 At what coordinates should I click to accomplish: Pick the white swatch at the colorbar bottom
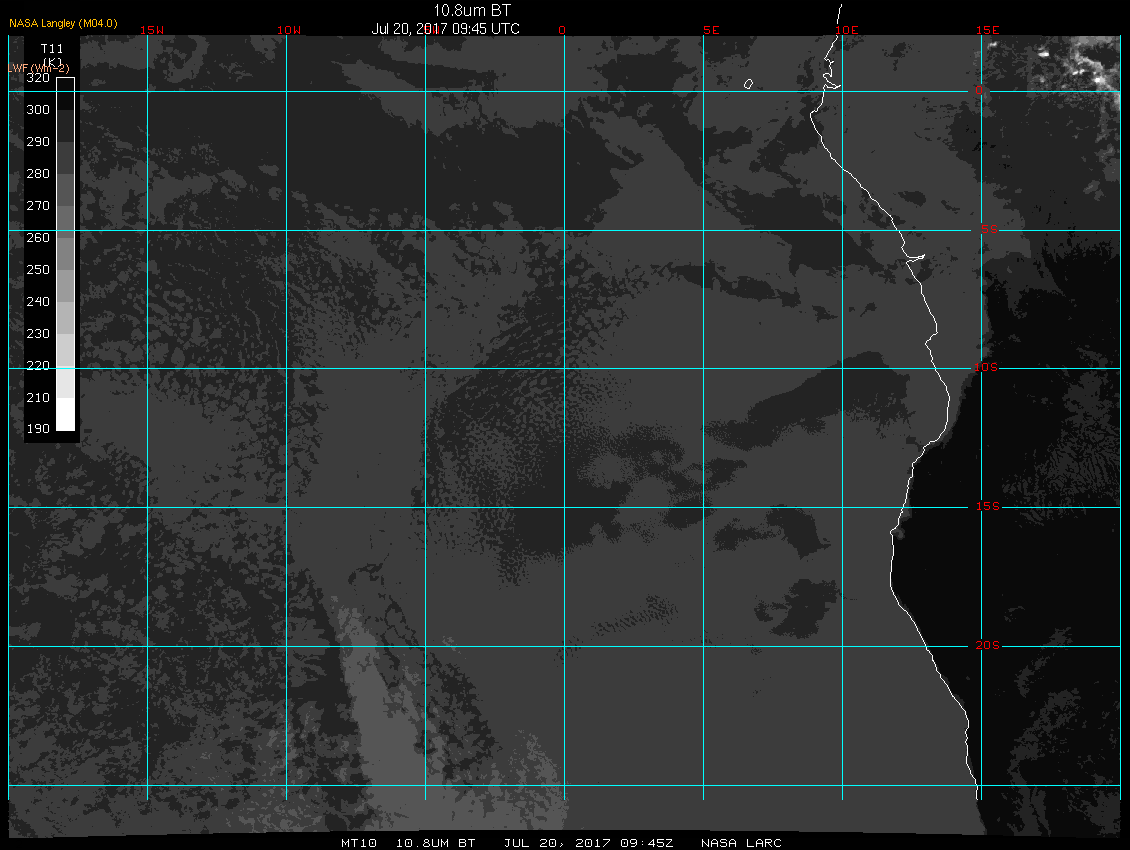66,415
